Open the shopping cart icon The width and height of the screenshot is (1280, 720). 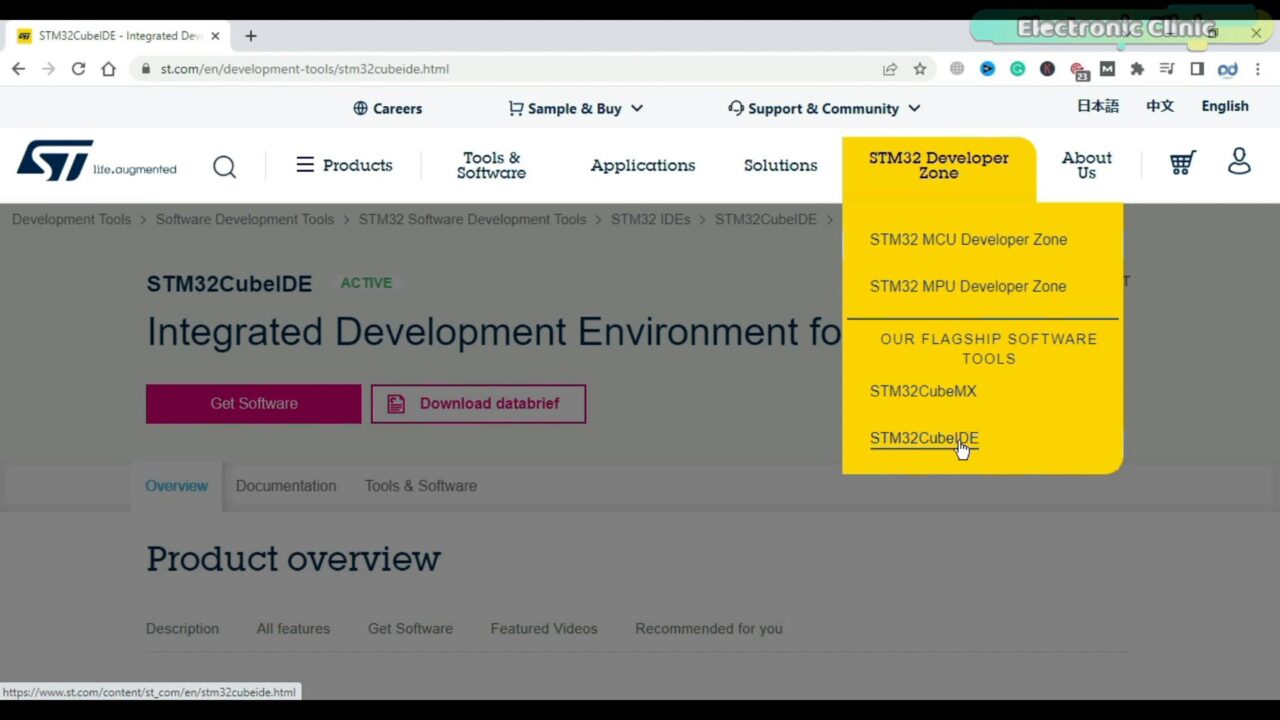click(1183, 162)
